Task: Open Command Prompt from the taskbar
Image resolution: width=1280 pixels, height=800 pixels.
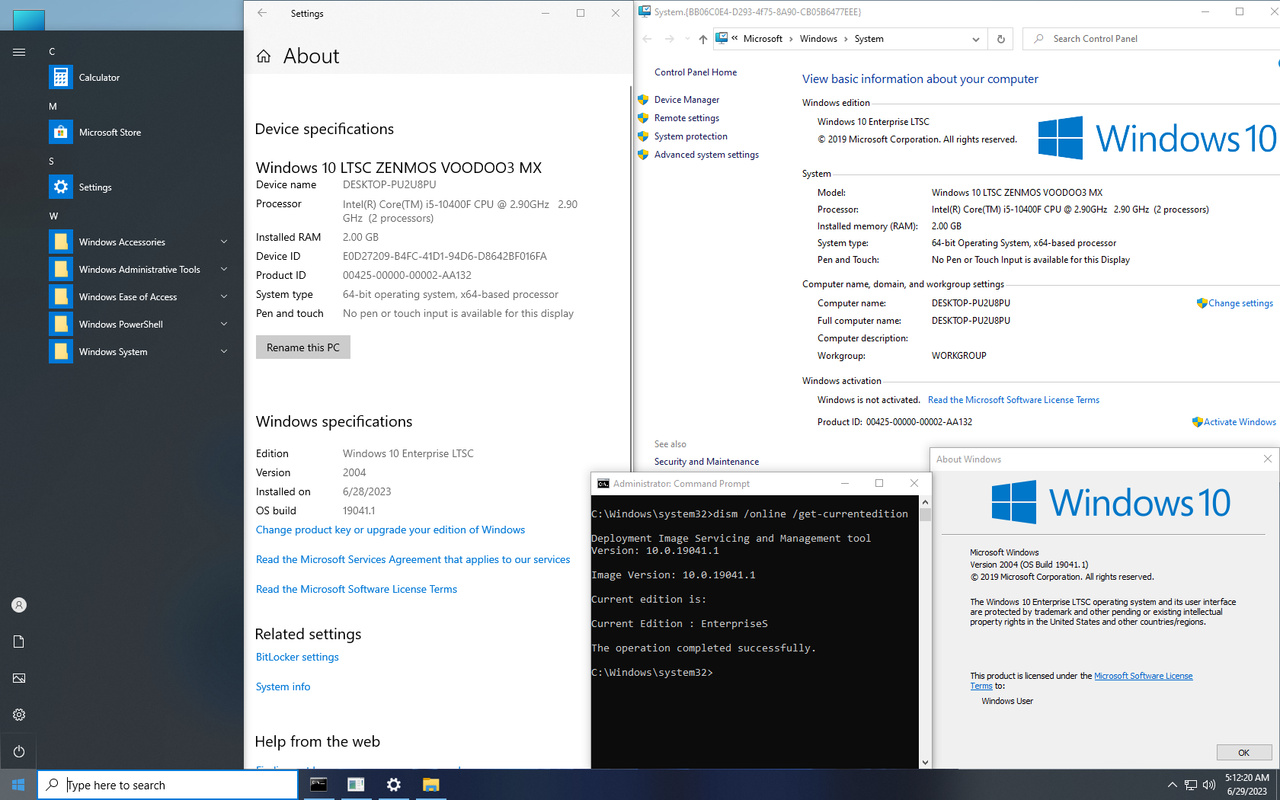Action: [318, 785]
